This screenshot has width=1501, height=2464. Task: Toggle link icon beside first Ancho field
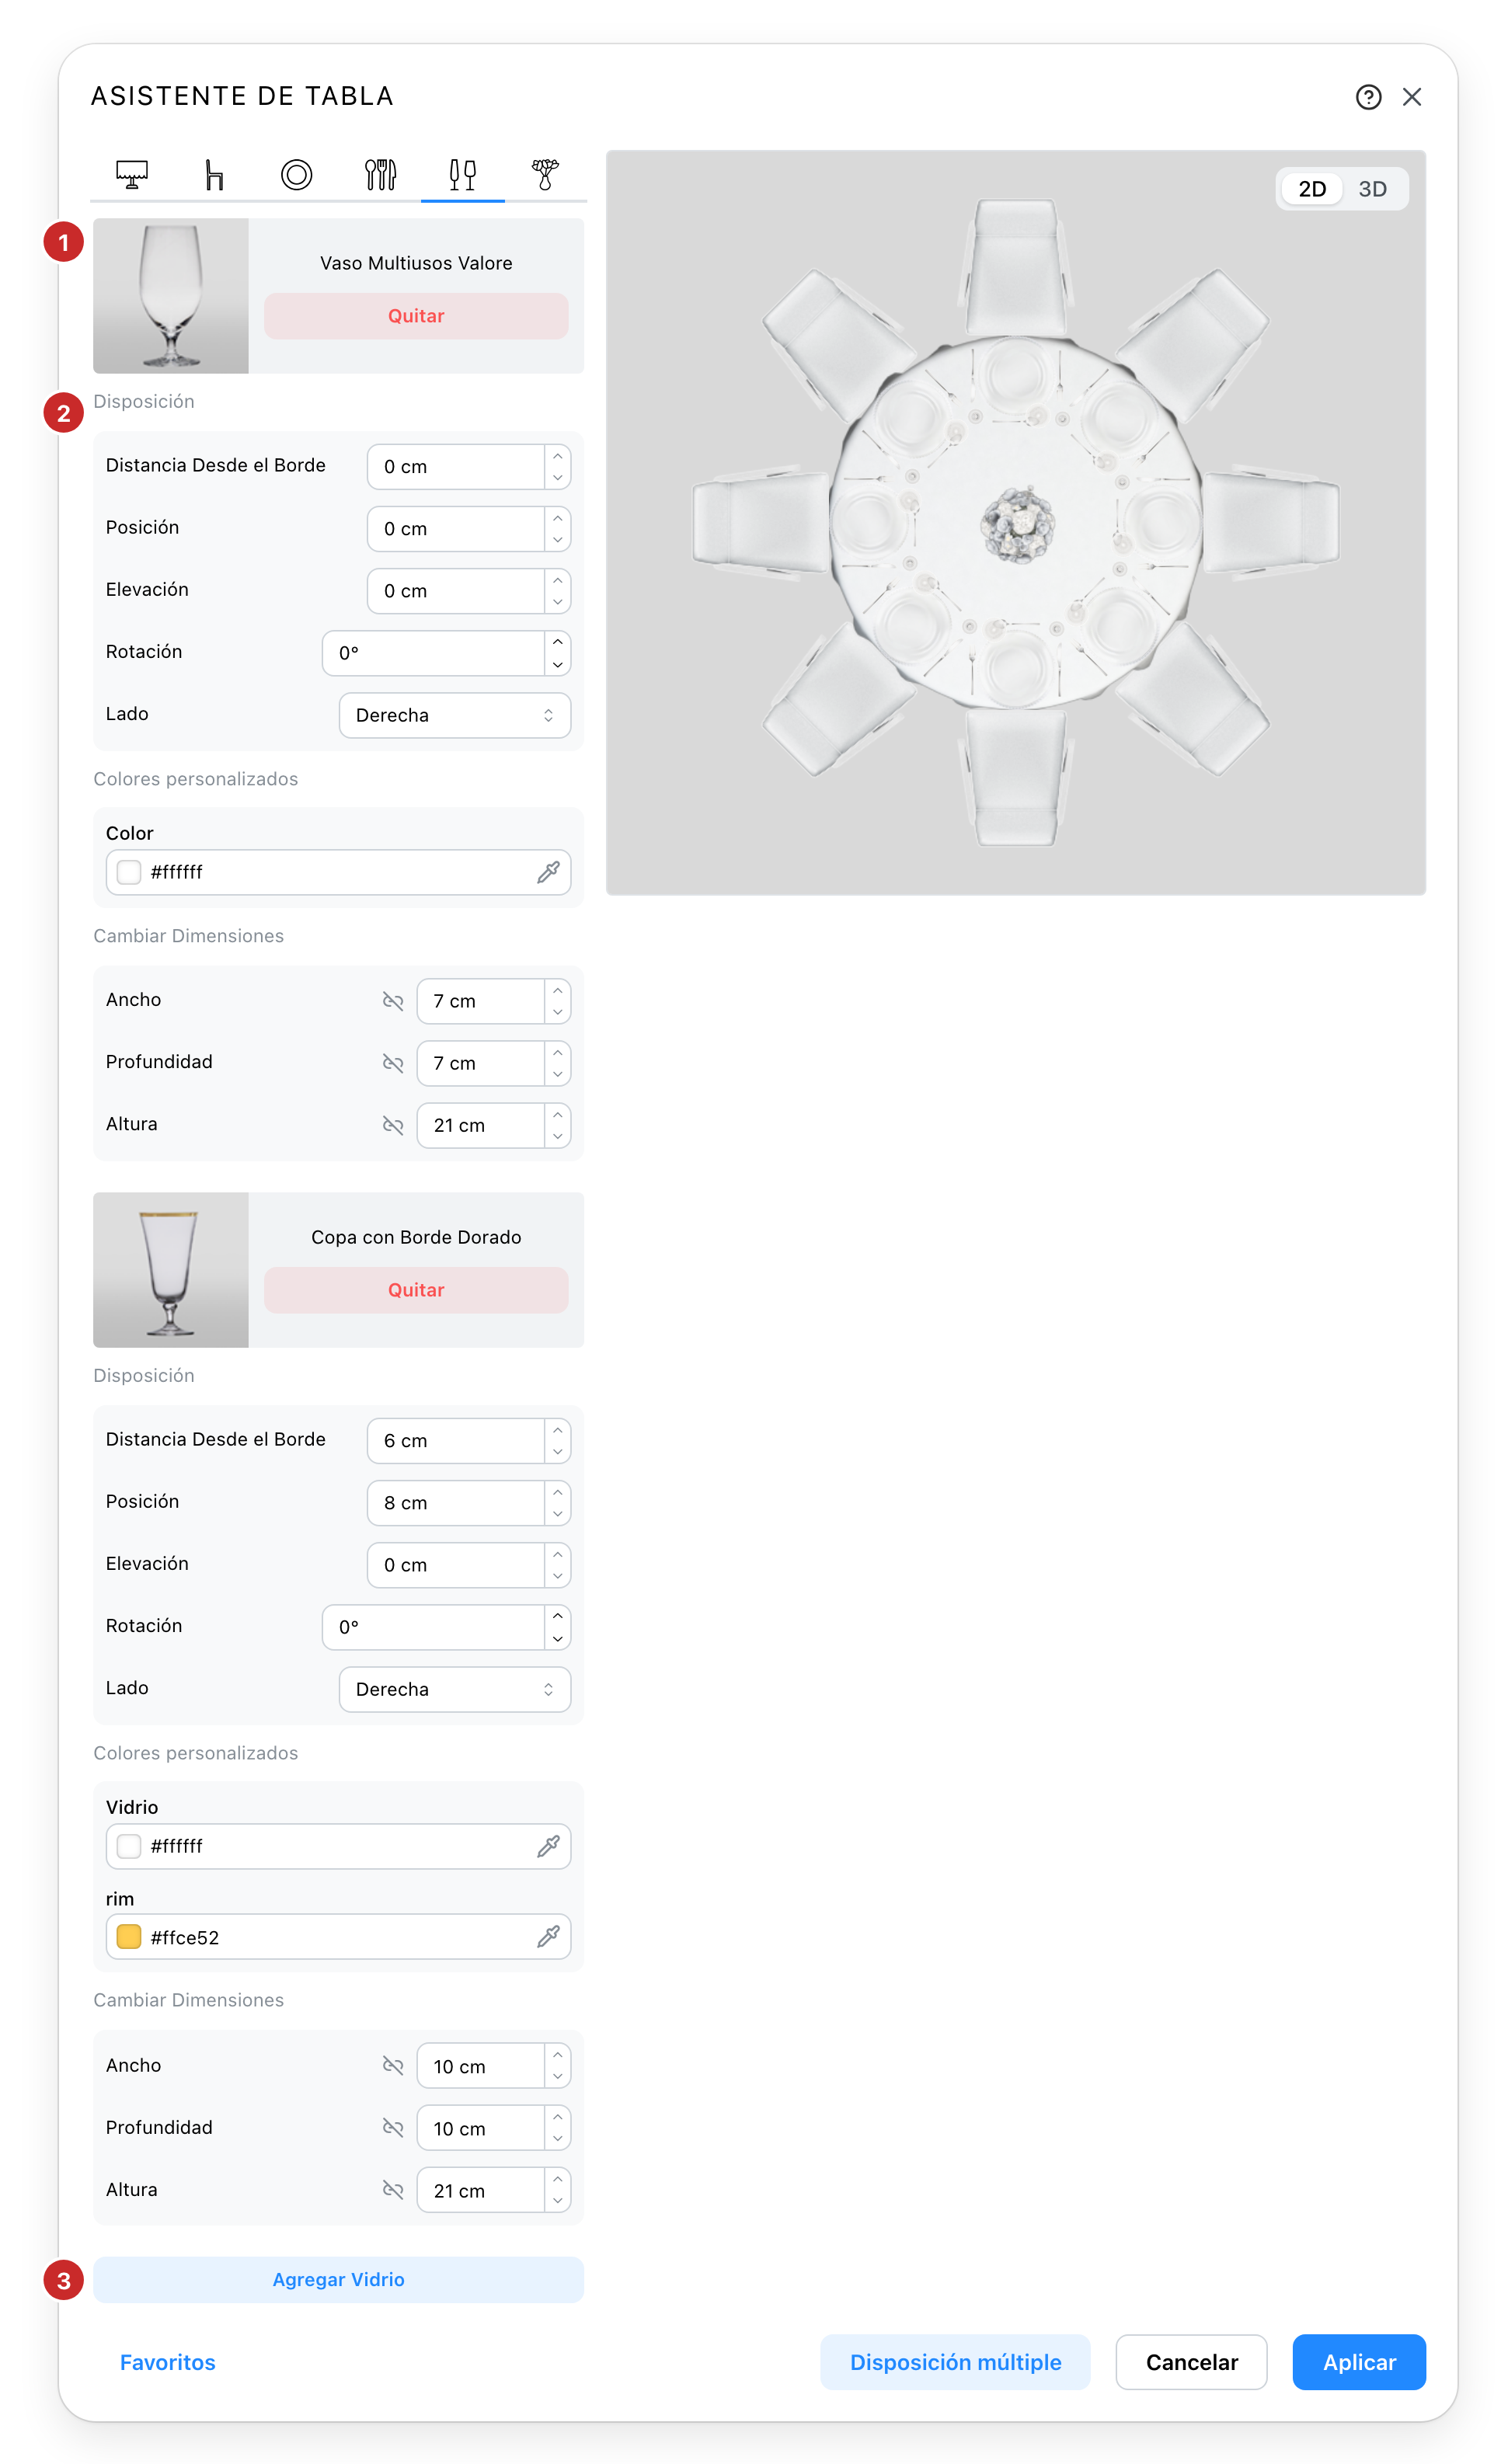[393, 1001]
